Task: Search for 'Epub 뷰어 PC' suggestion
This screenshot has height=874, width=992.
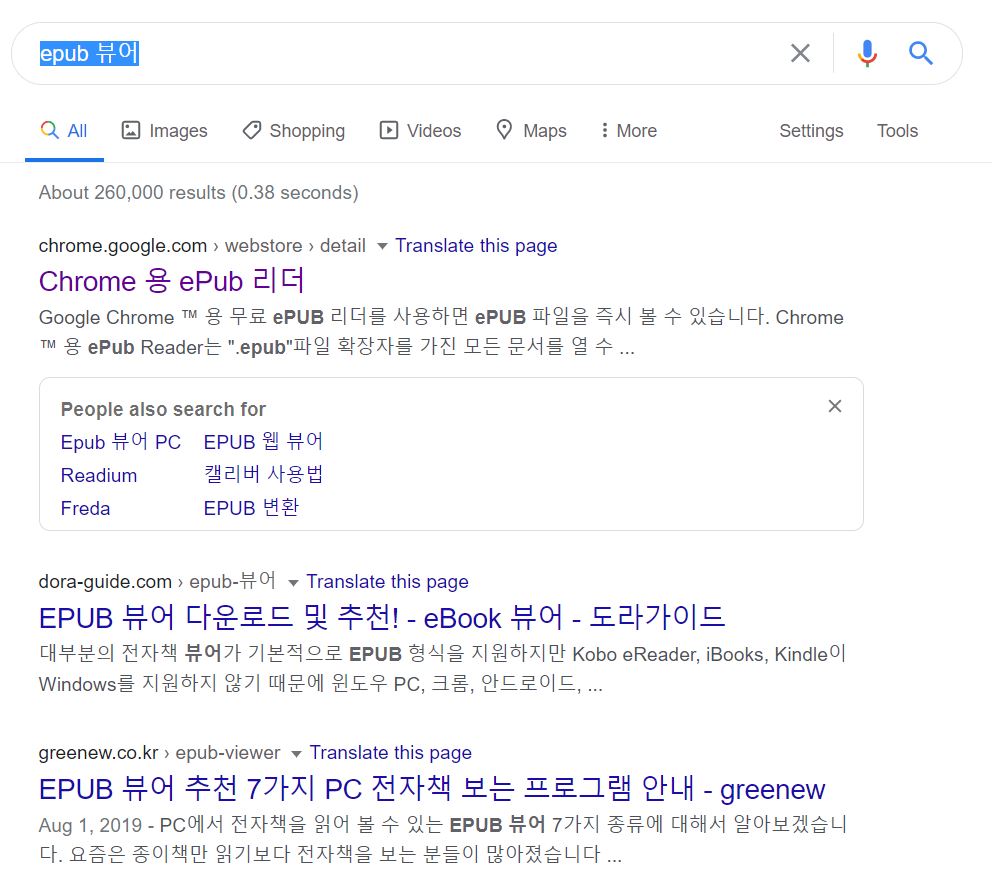Action: point(121,442)
